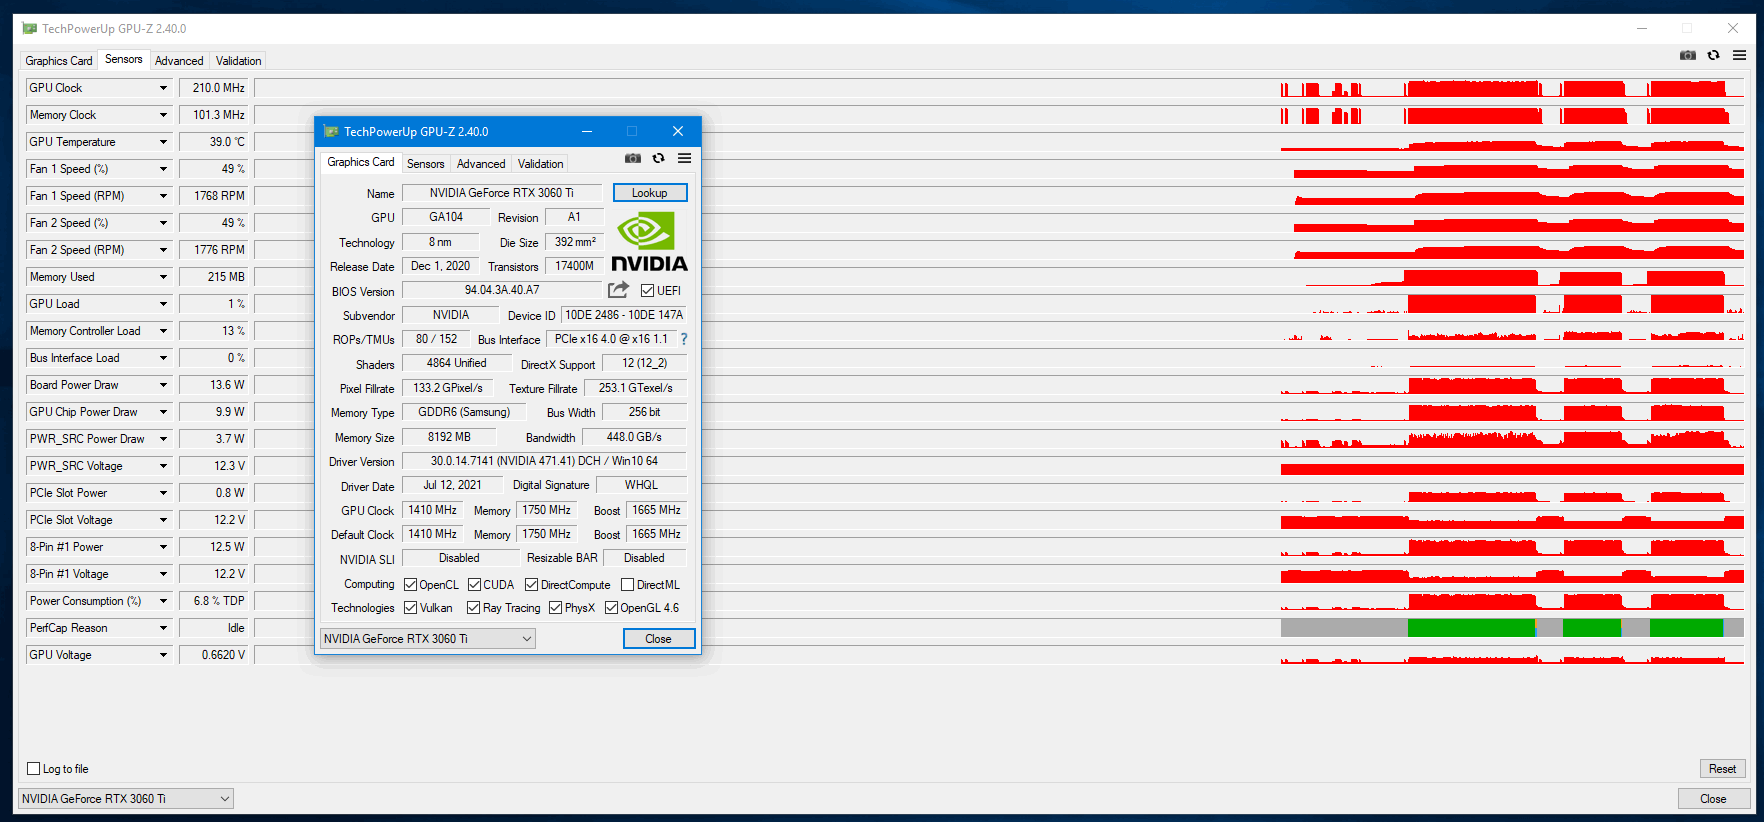Click the Device ID value 10DE 2486

click(x=624, y=315)
